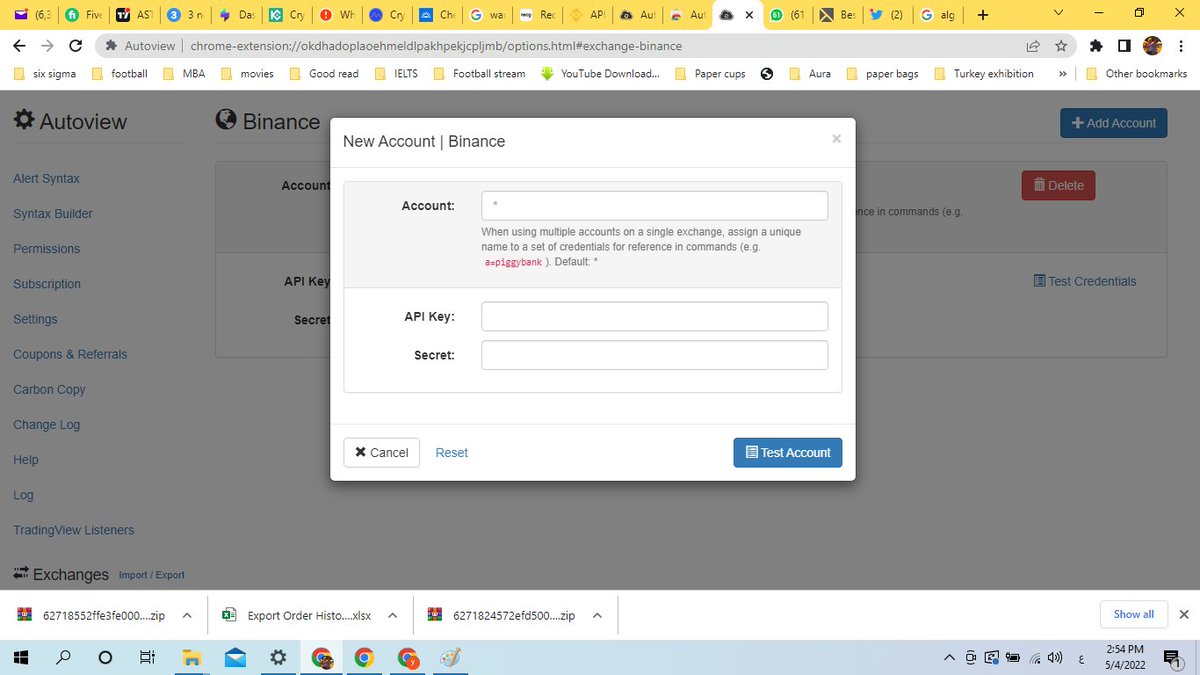
Task: Open the YouTube Download bookmark
Action: tap(600, 73)
